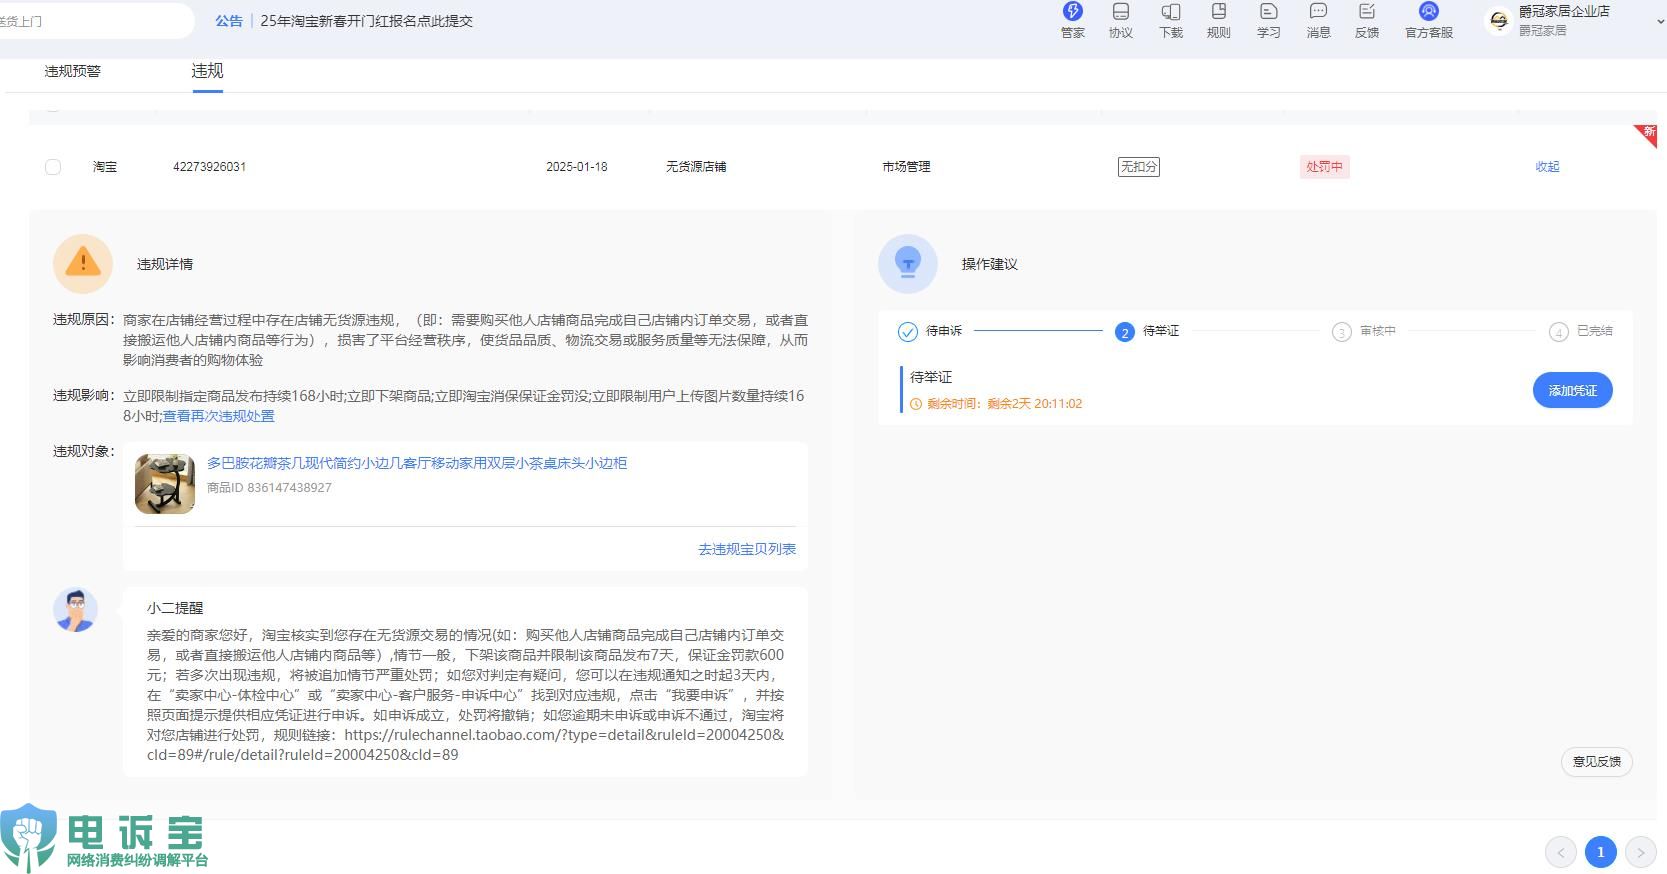Click the top-left search input field
The width and height of the screenshot is (1667, 874).
97,21
